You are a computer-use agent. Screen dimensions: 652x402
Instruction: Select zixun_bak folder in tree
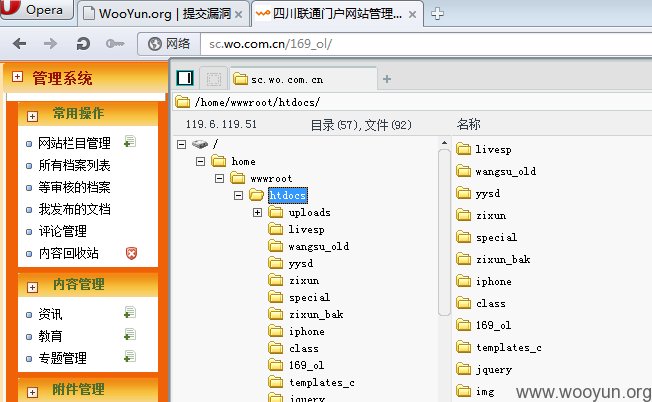pos(316,314)
